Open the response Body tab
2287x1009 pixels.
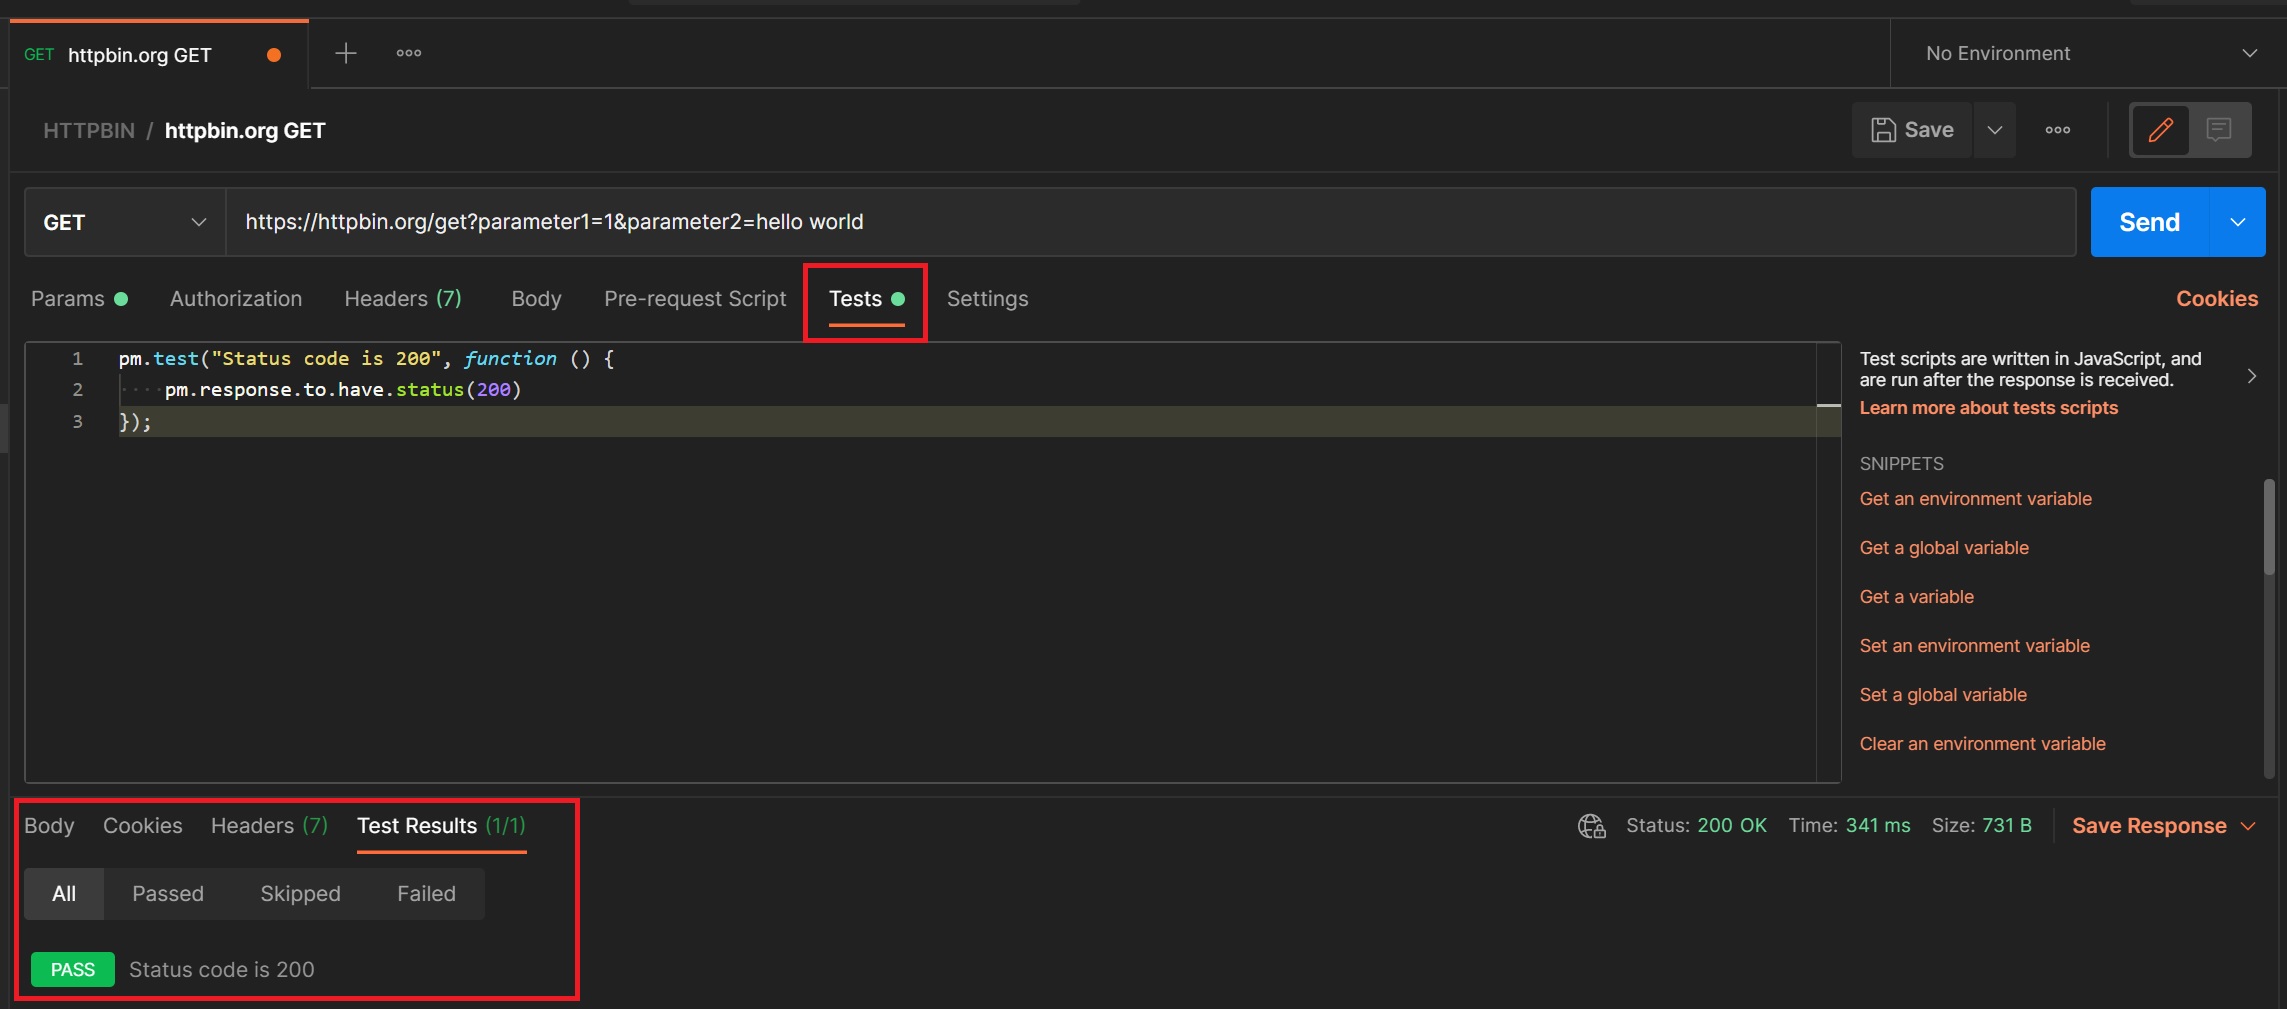[x=49, y=826]
